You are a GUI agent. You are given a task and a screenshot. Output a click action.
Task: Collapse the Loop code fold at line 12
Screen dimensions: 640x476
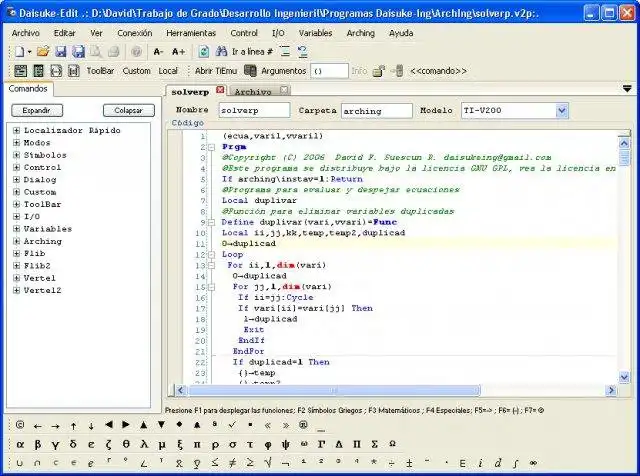[211, 255]
